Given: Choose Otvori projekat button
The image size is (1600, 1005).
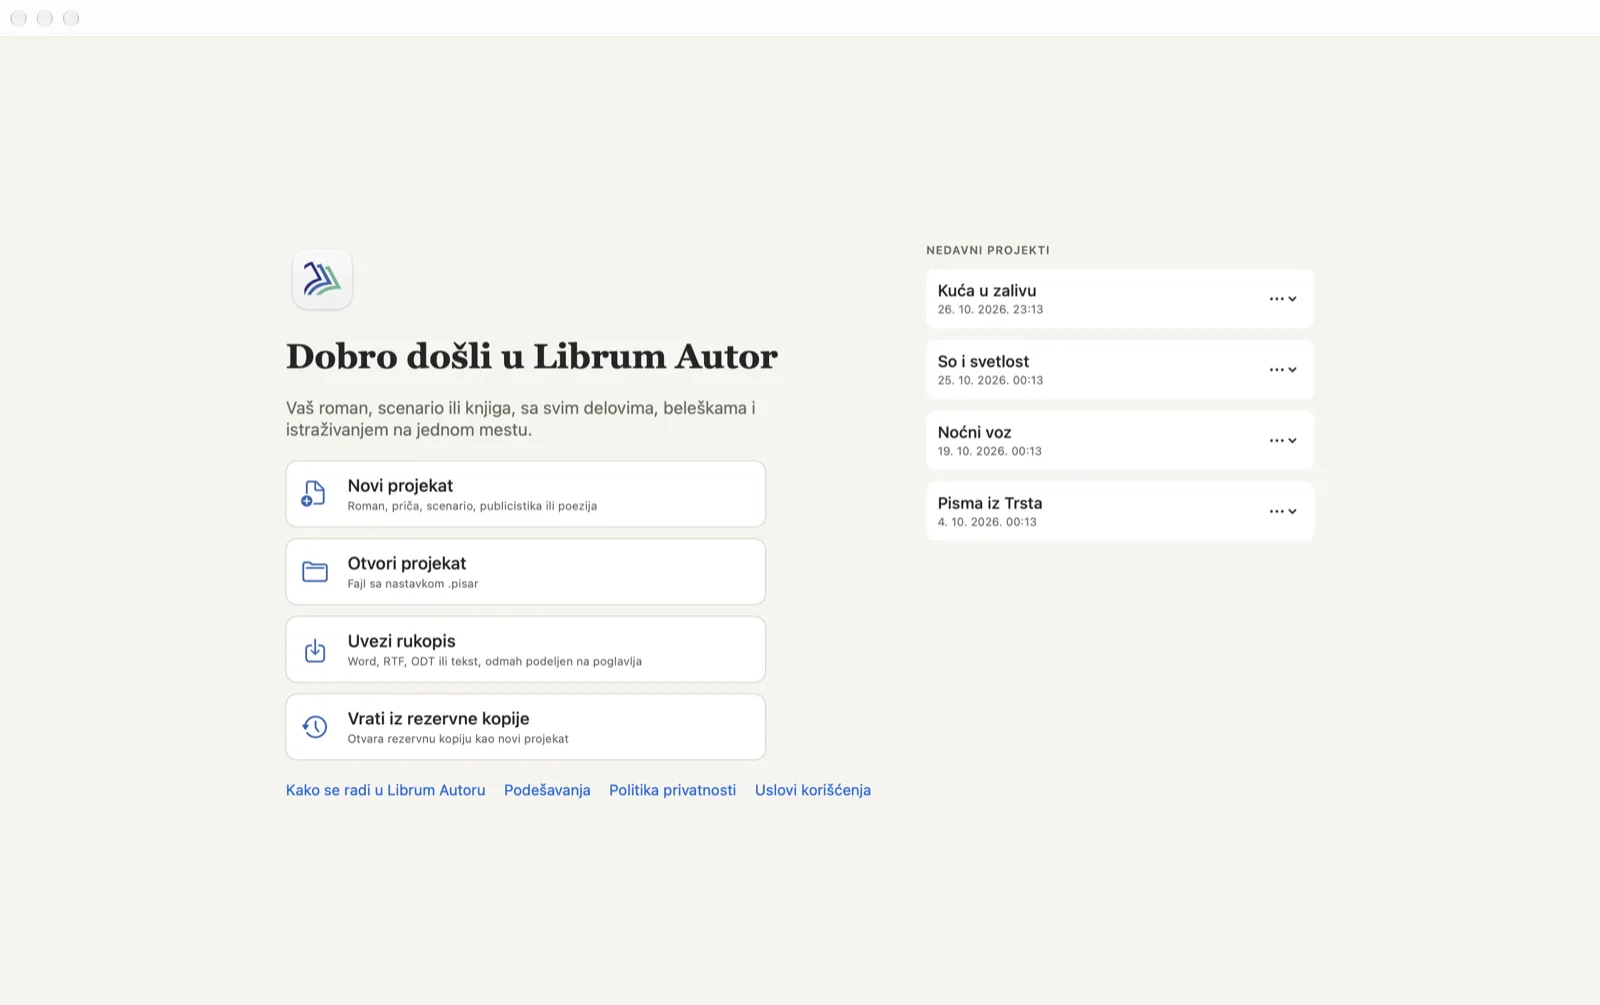Looking at the screenshot, I should (526, 572).
